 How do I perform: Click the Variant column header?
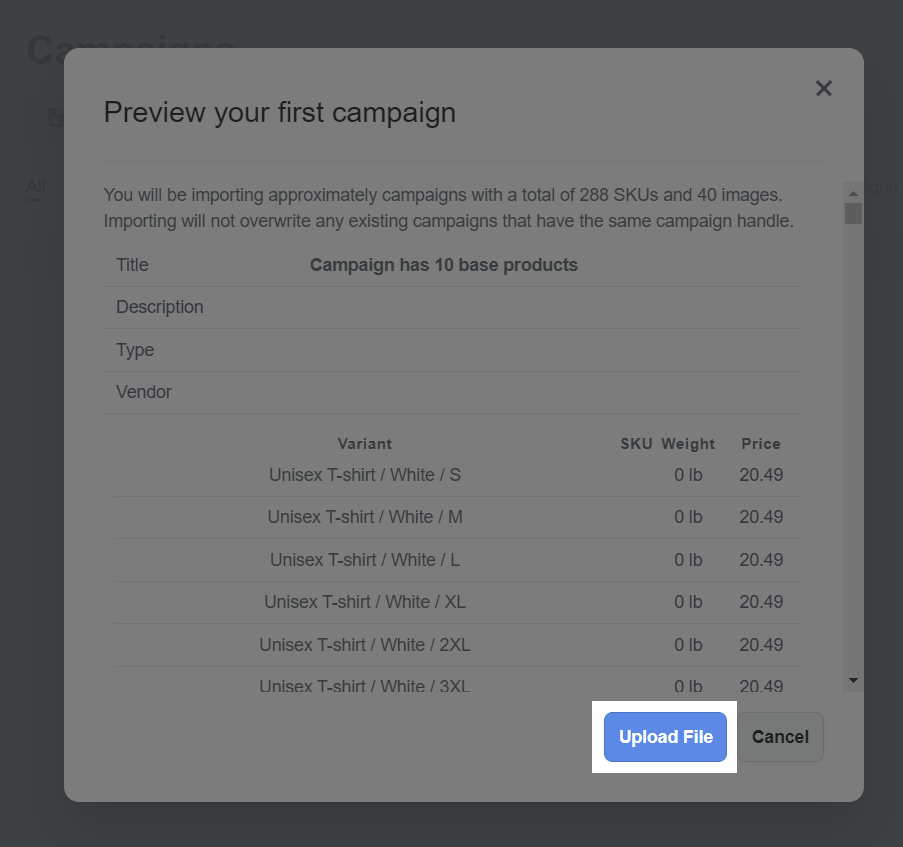pos(365,444)
